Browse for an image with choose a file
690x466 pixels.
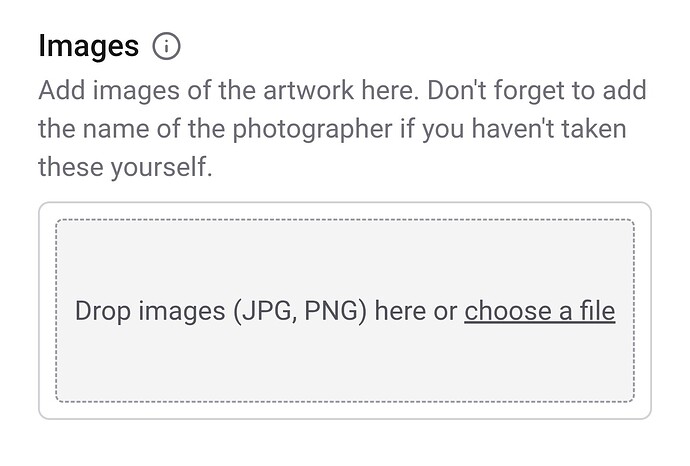[x=540, y=311]
